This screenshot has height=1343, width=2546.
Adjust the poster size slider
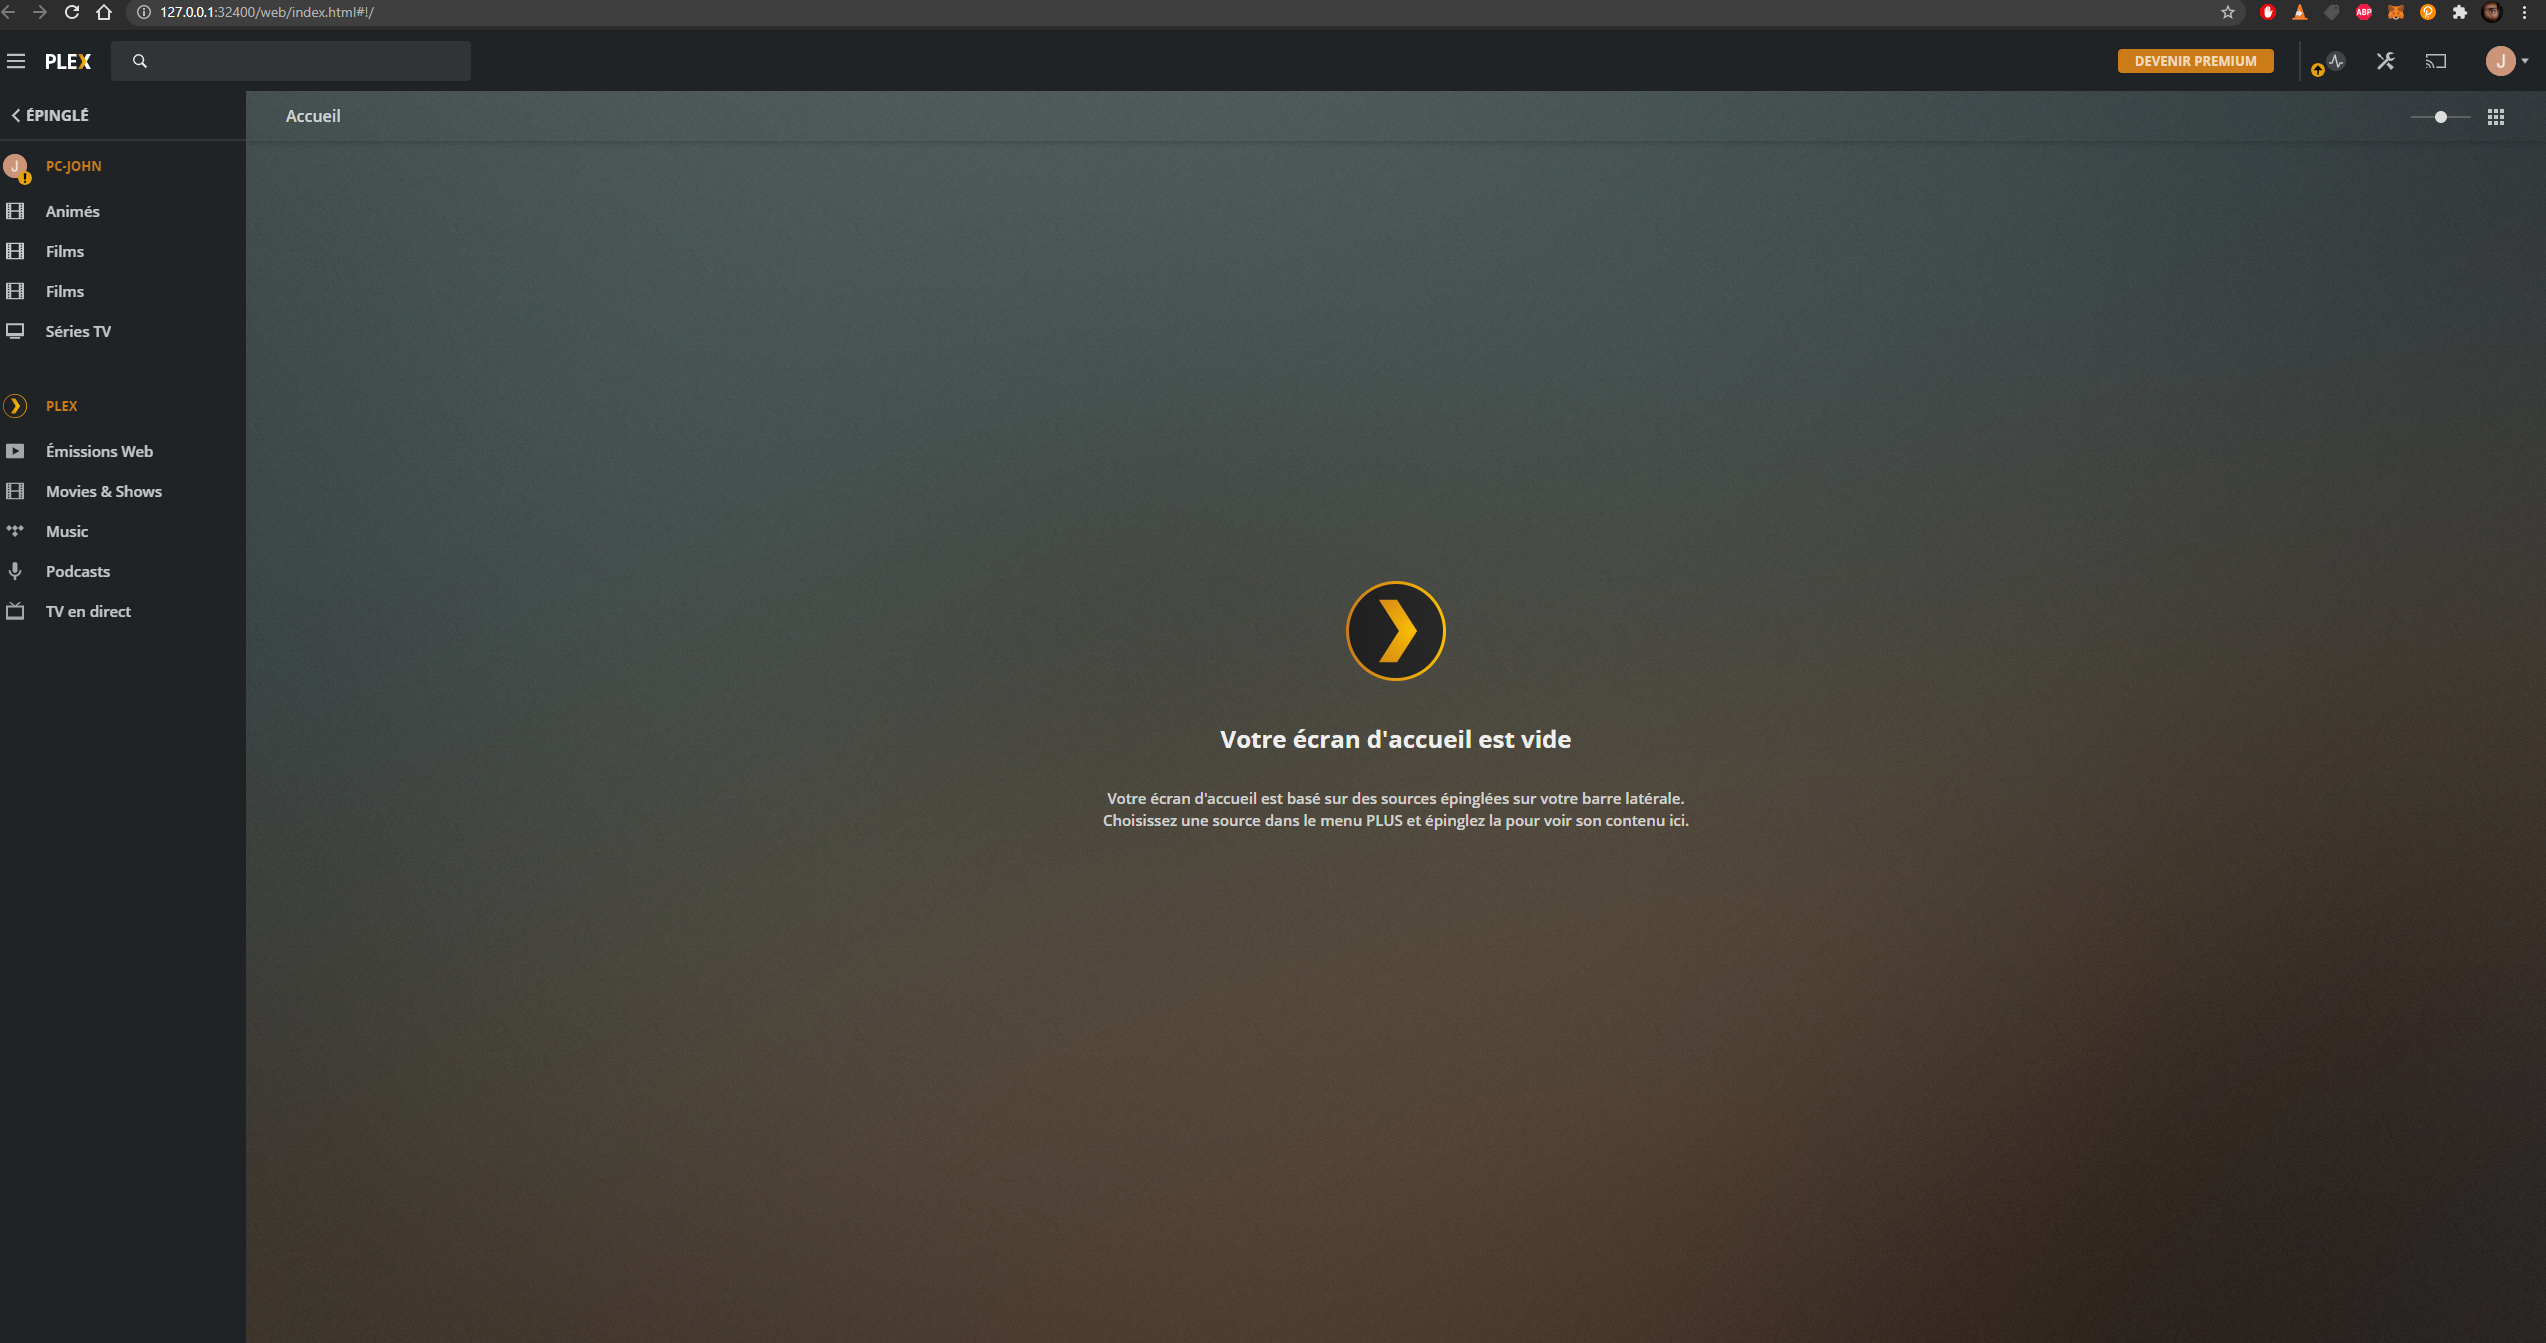pos(2440,117)
